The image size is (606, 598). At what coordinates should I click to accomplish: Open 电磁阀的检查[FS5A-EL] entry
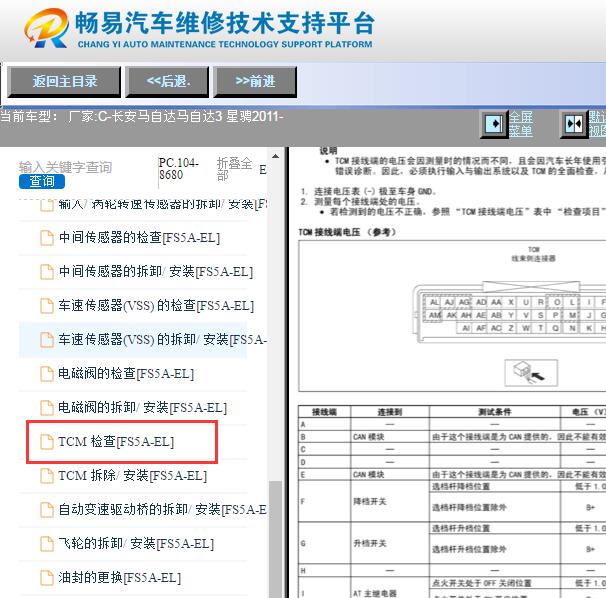[126, 373]
